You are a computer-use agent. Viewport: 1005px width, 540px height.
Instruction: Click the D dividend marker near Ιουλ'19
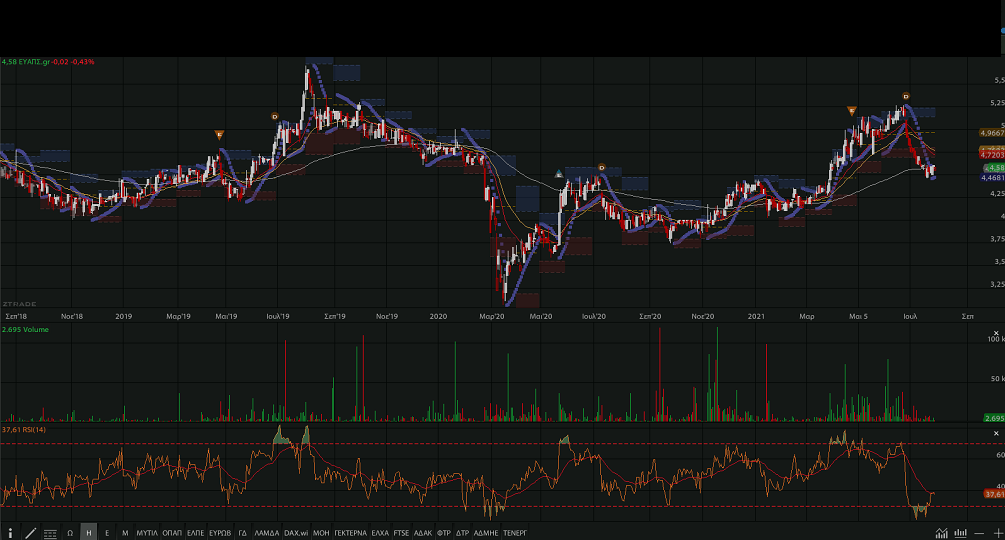(274, 116)
